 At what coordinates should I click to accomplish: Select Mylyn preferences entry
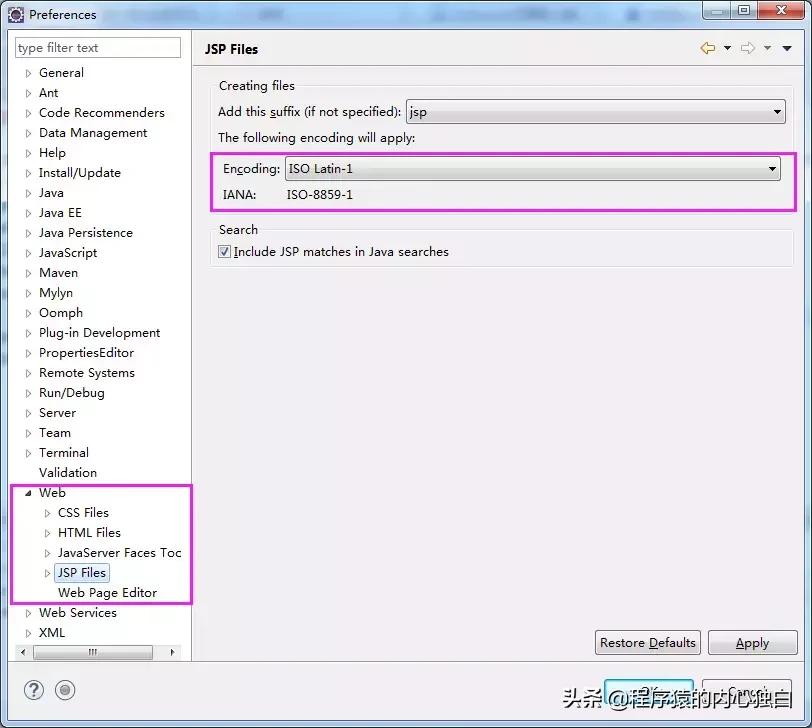(56, 293)
